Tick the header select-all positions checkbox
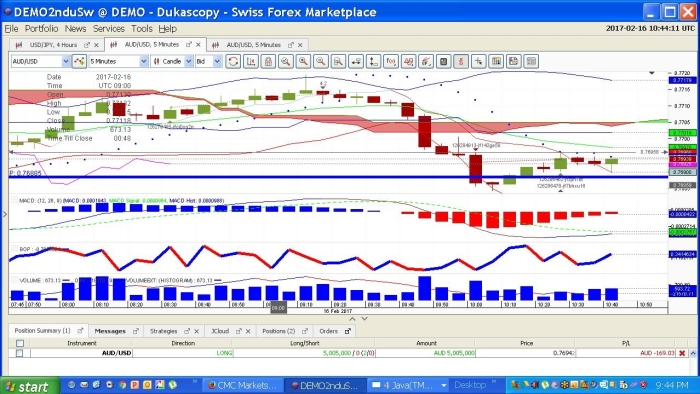This screenshot has height=394, width=700. coord(20,343)
